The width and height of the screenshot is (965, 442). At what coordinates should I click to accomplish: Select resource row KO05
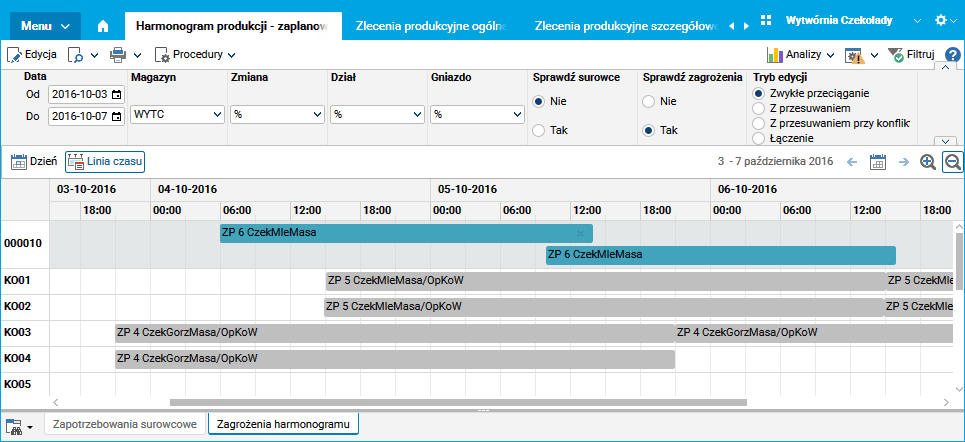[x=25, y=385]
